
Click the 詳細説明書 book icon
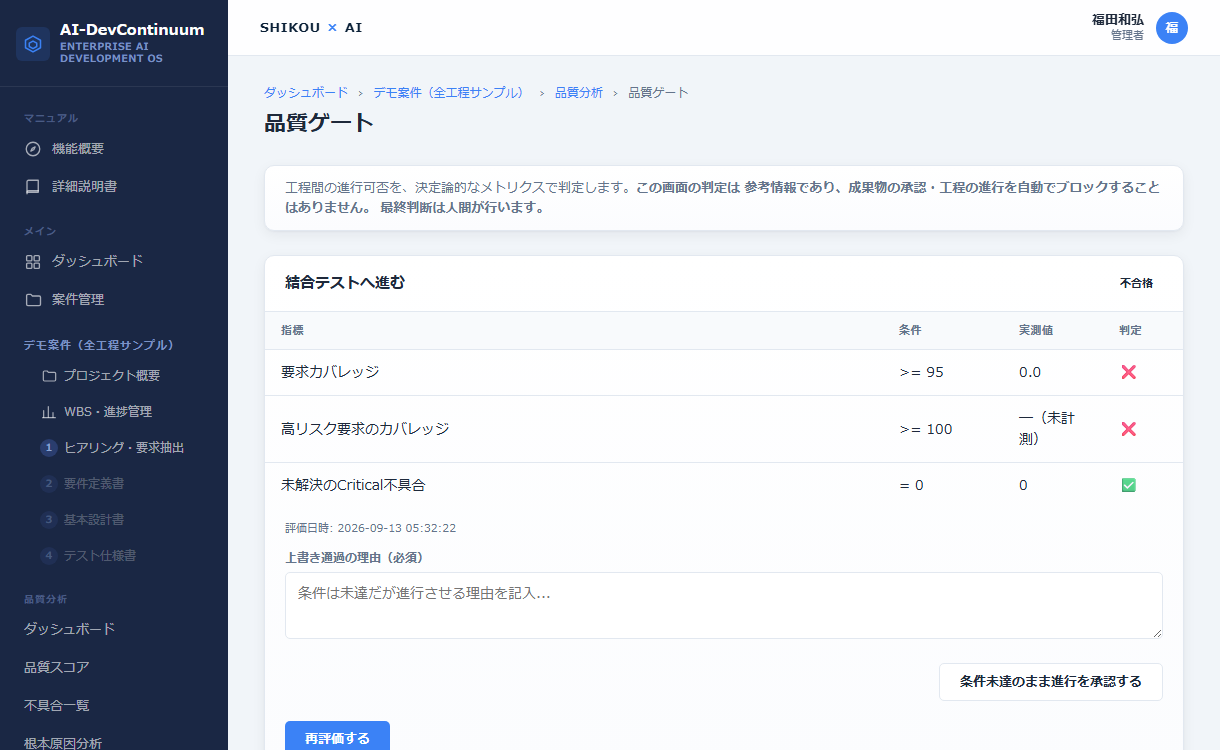(x=33, y=186)
